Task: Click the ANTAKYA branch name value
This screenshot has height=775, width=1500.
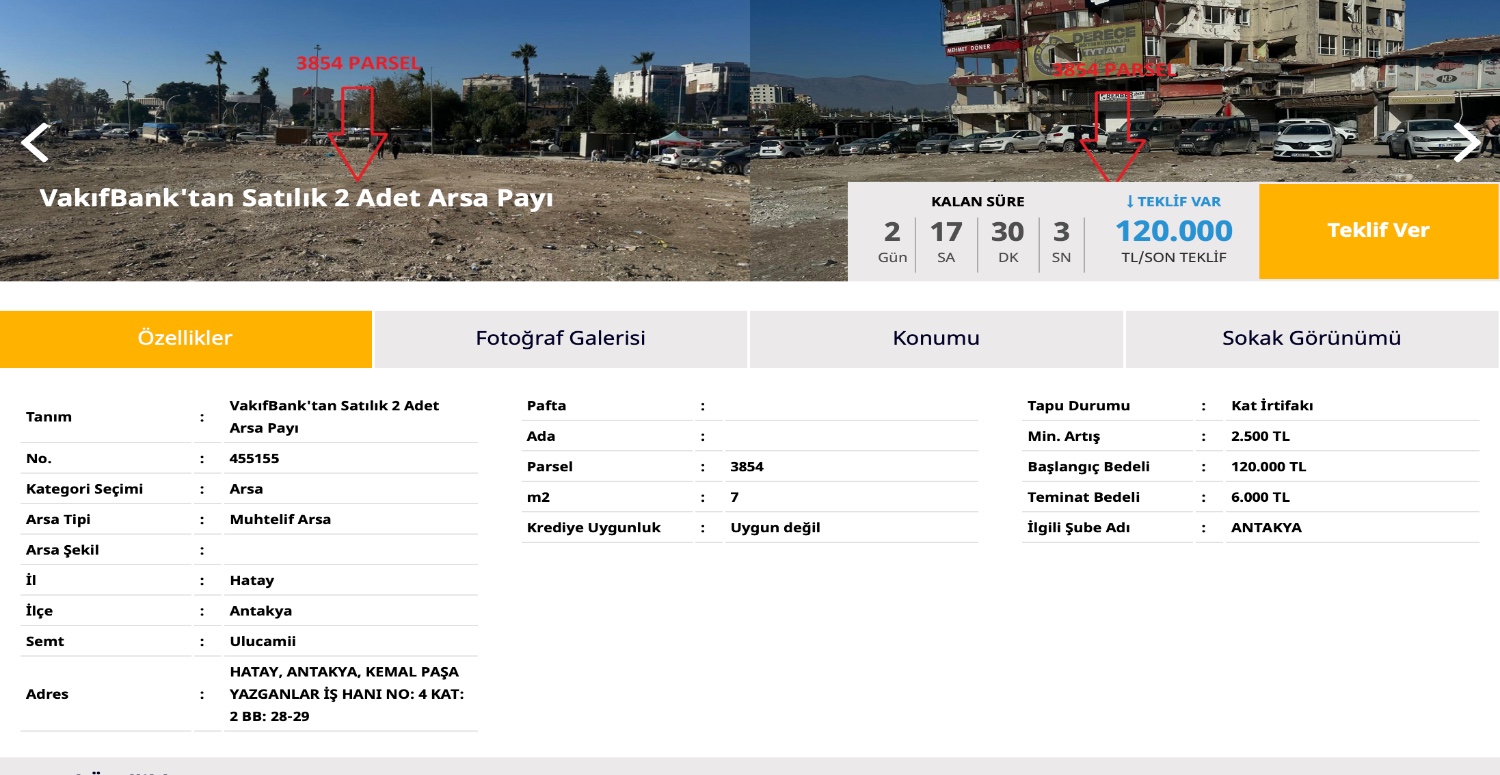Action: (x=1266, y=528)
